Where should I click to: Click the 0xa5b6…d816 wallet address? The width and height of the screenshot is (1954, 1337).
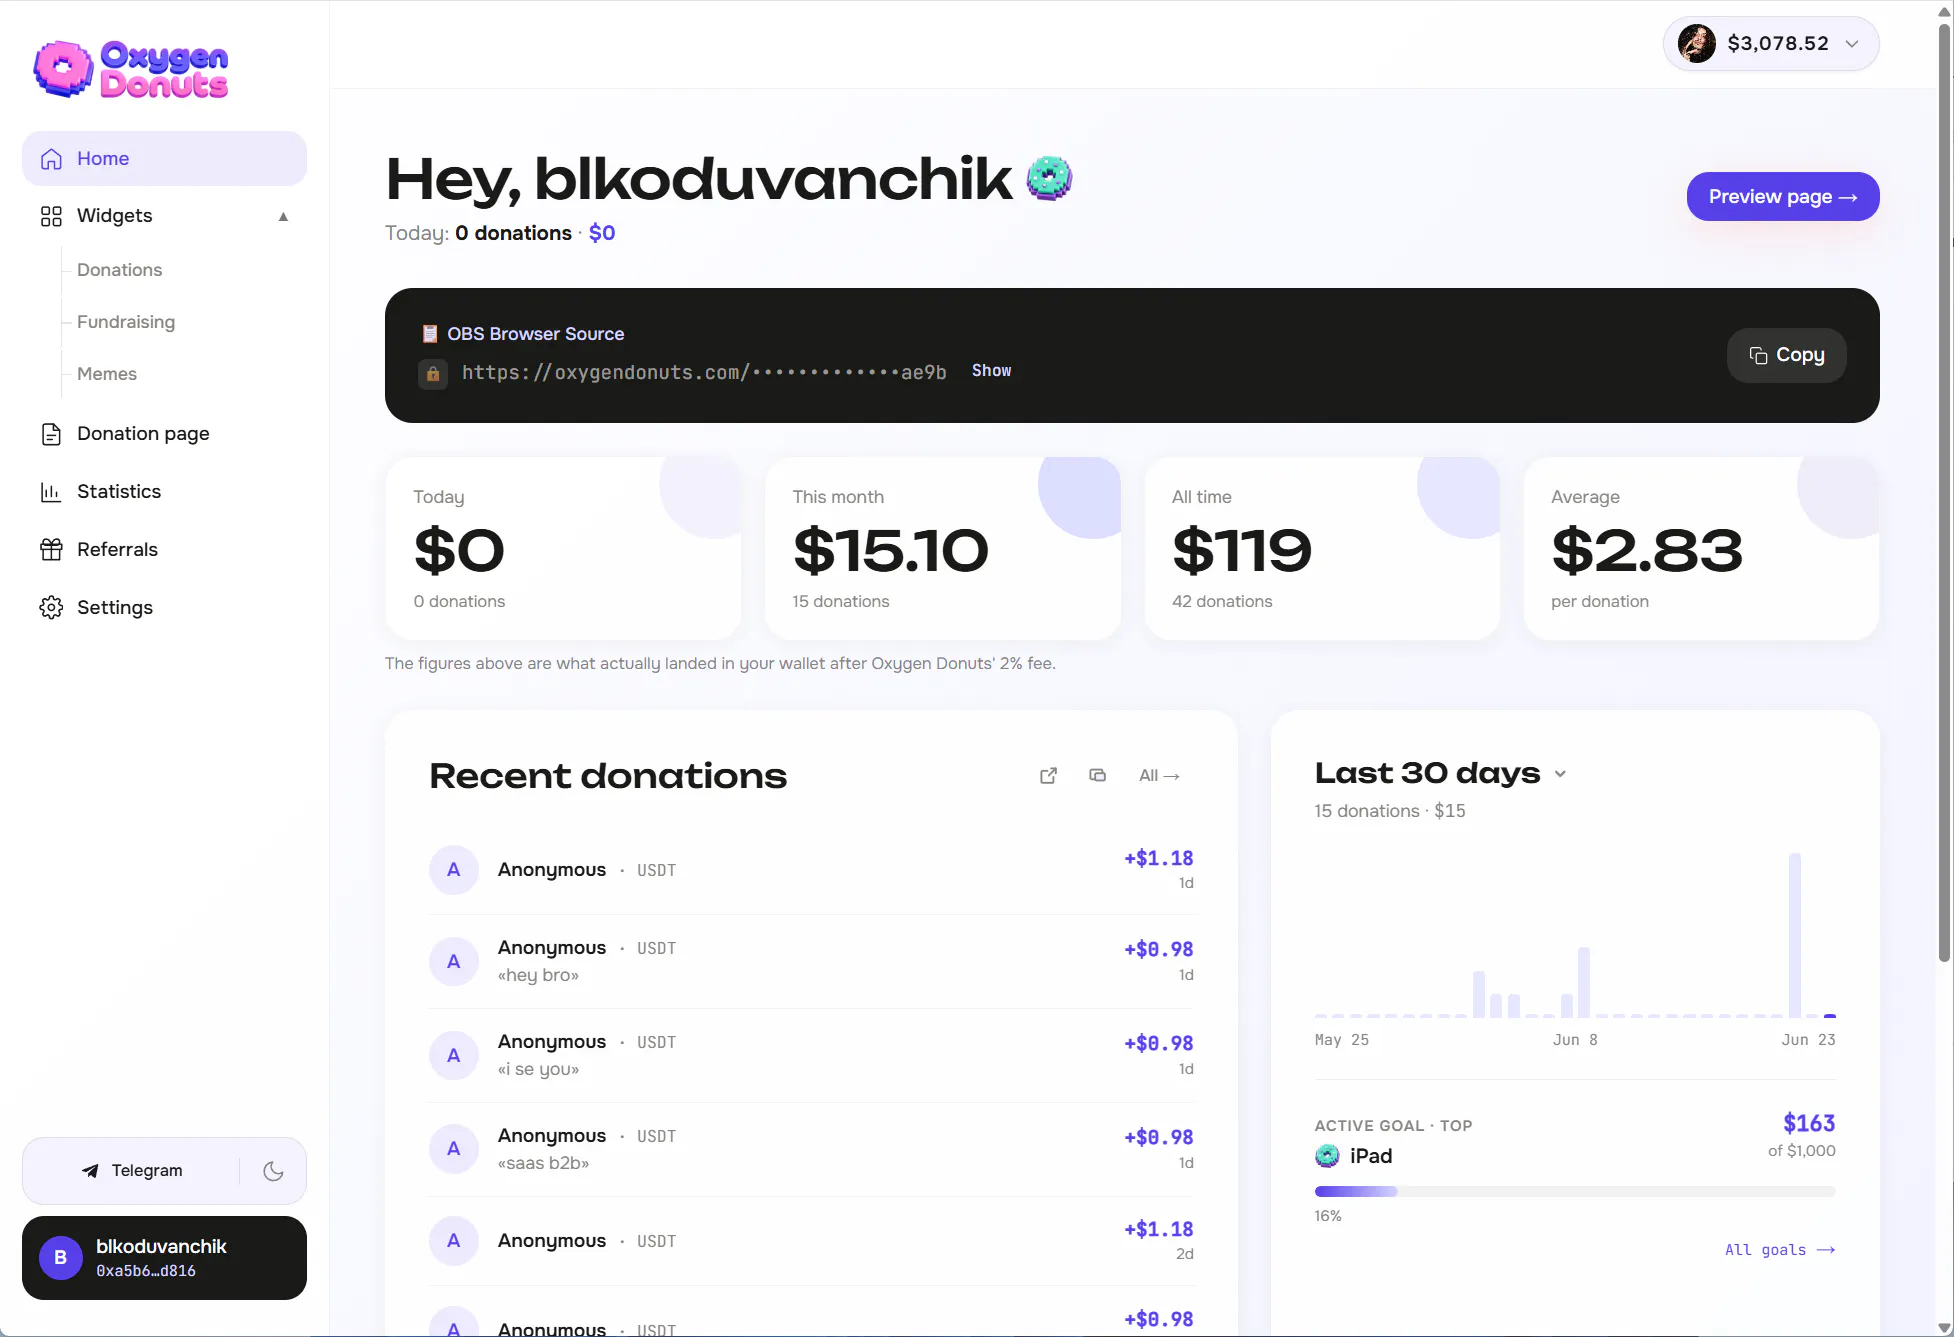146,1272
